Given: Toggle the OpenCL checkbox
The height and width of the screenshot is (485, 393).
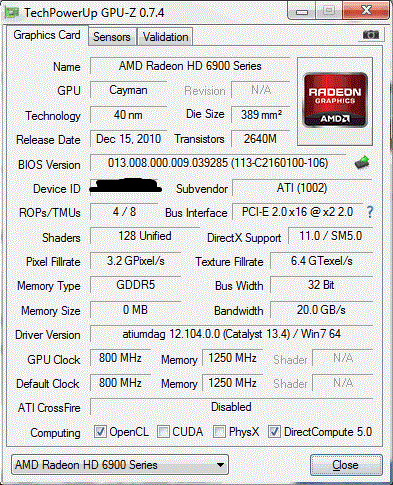Looking at the screenshot, I should pos(100,431).
